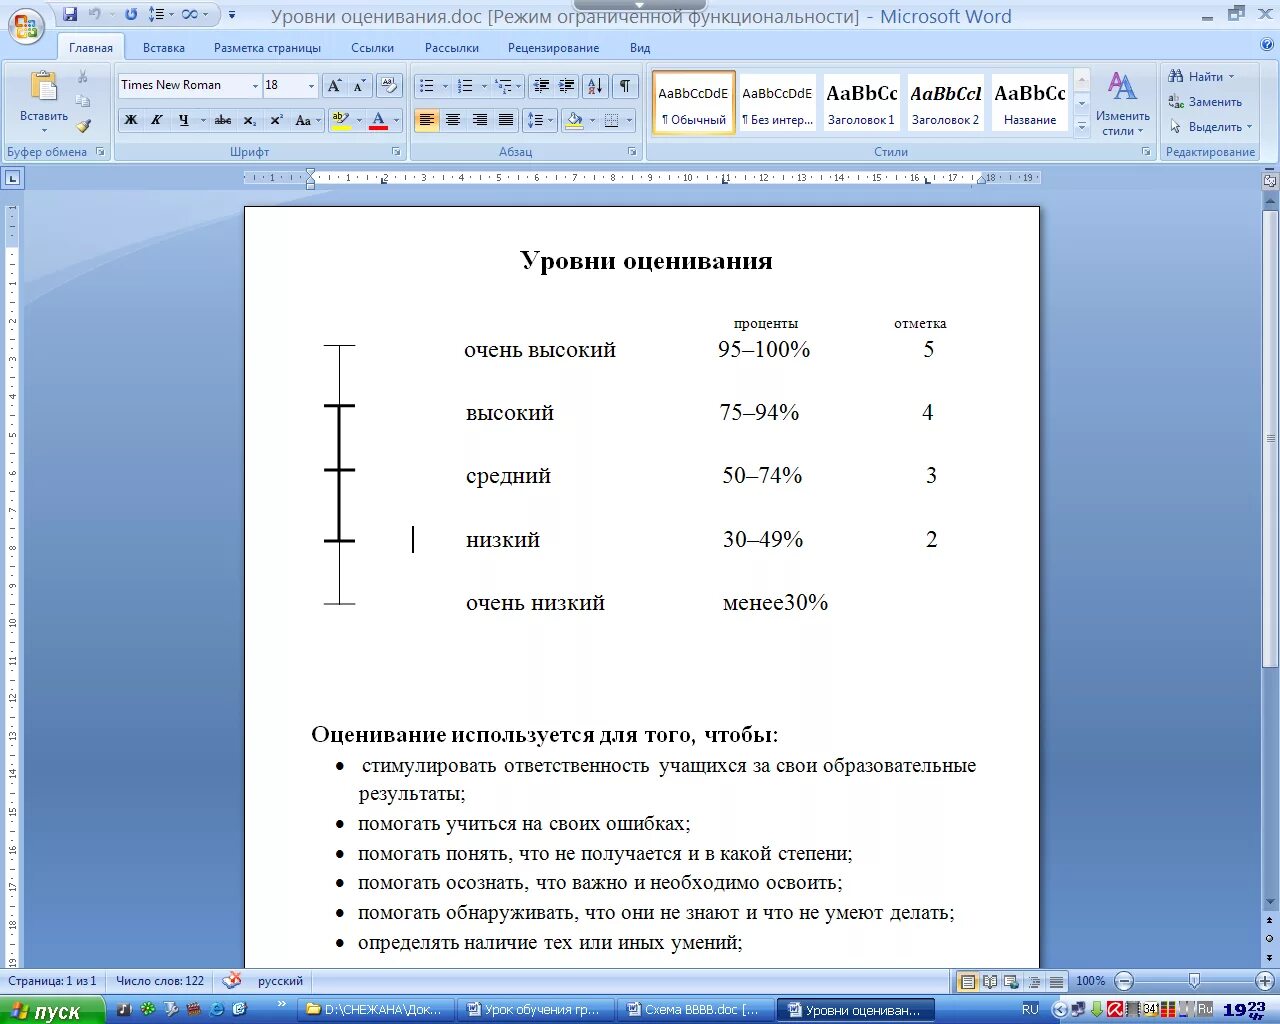The height and width of the screenshot is (1024, 1280).
Task: Center the paragraph text
Action: point(453,120)
